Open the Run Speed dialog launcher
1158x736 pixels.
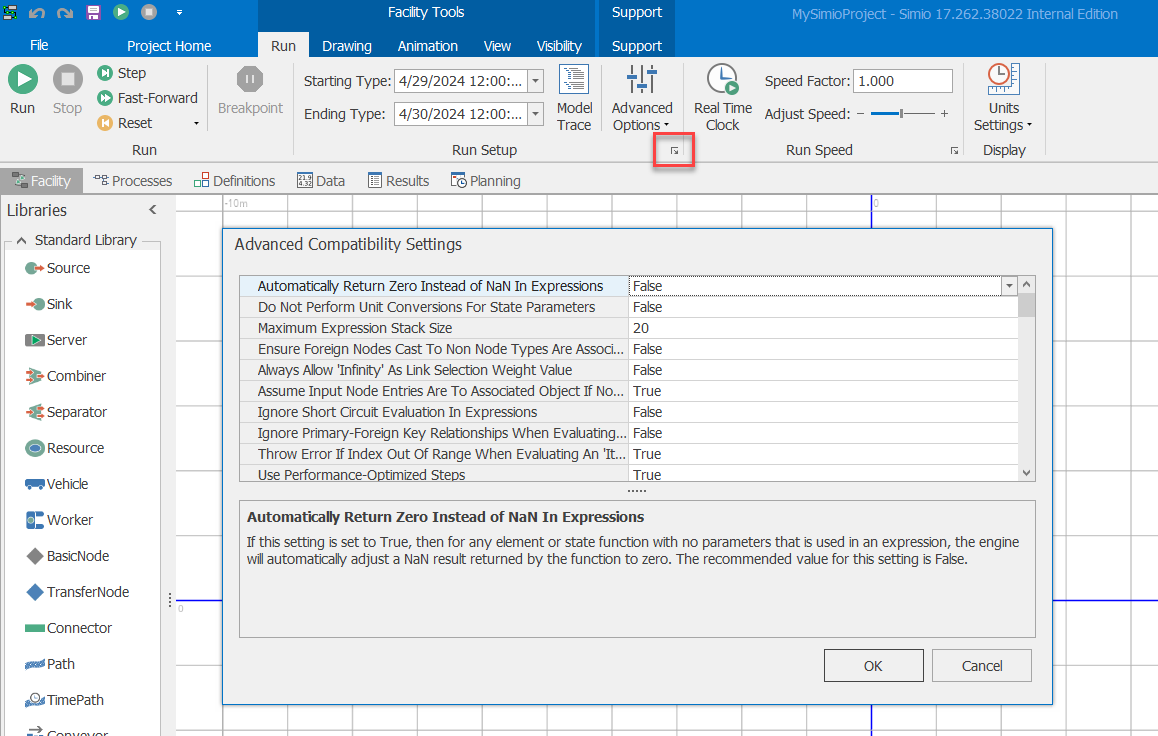click(954, 151)
